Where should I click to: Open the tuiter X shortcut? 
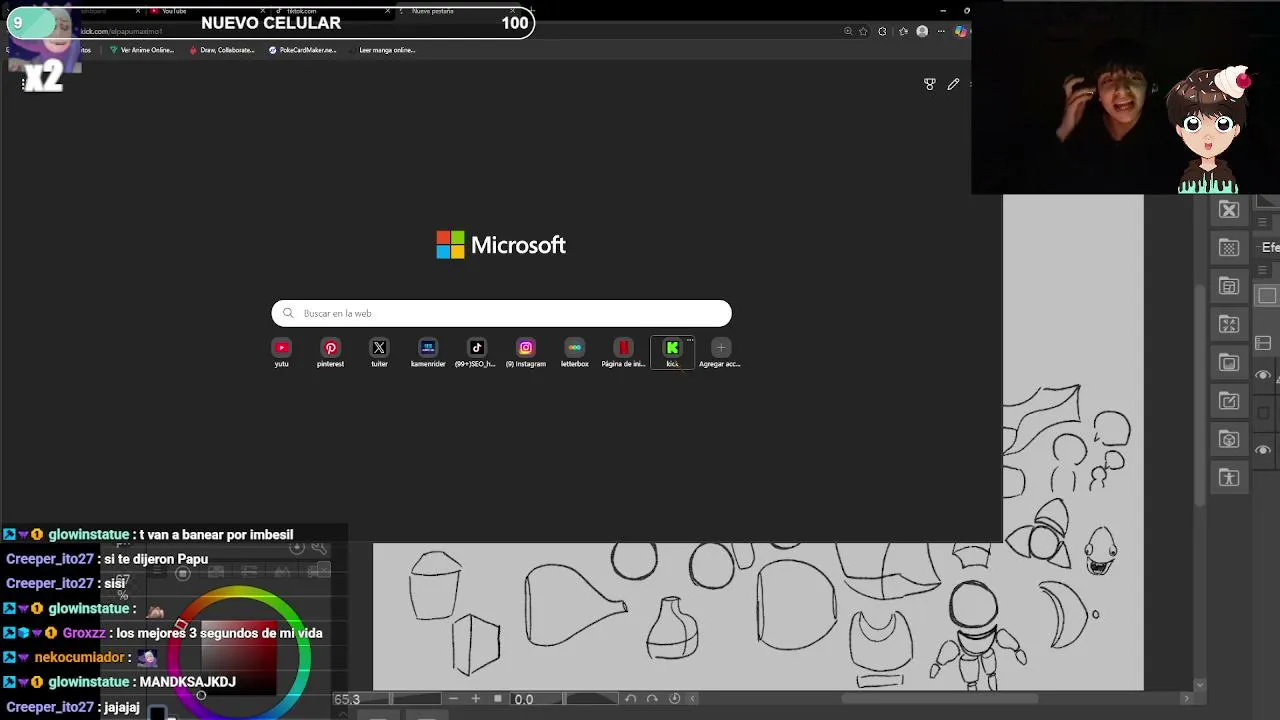[x=379, y=352]
